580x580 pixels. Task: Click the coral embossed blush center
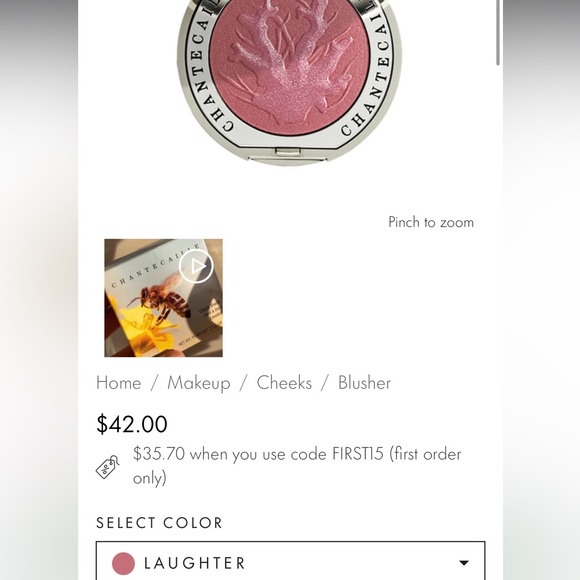pos(289,65)
